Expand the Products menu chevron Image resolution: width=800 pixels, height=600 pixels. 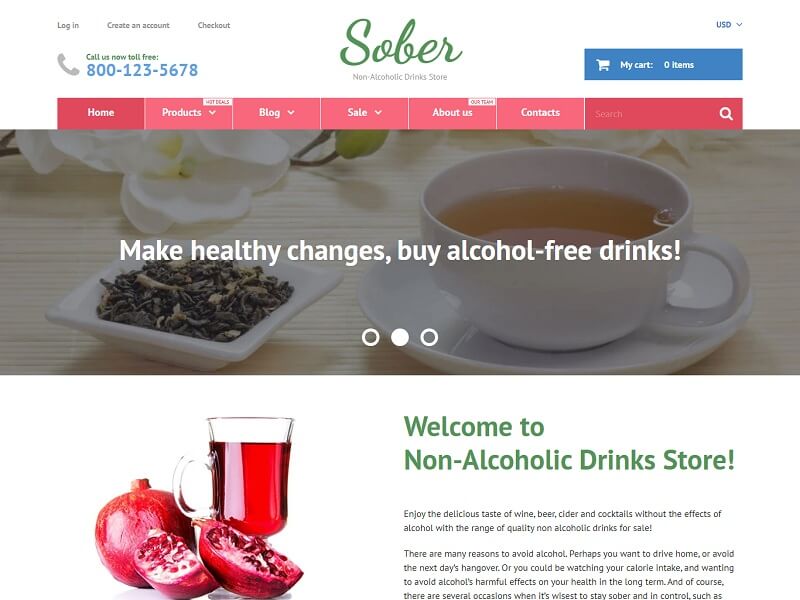coord(212,113)
